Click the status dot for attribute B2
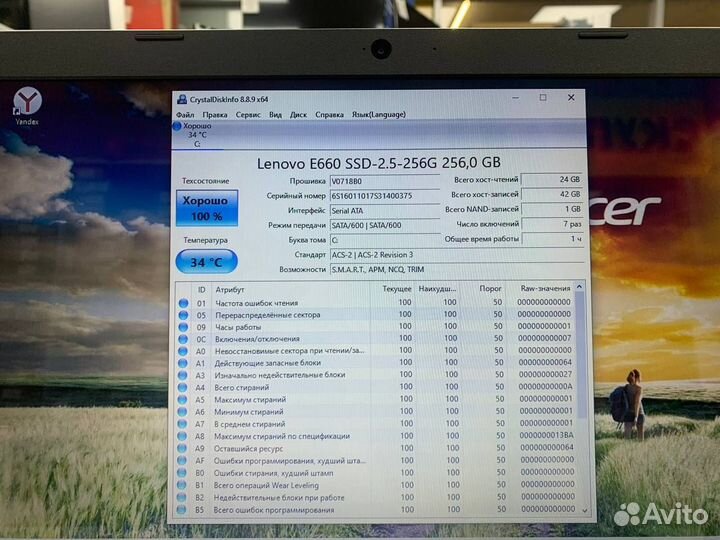The width and height of the screenshot is (720, 540). point(181,497)
